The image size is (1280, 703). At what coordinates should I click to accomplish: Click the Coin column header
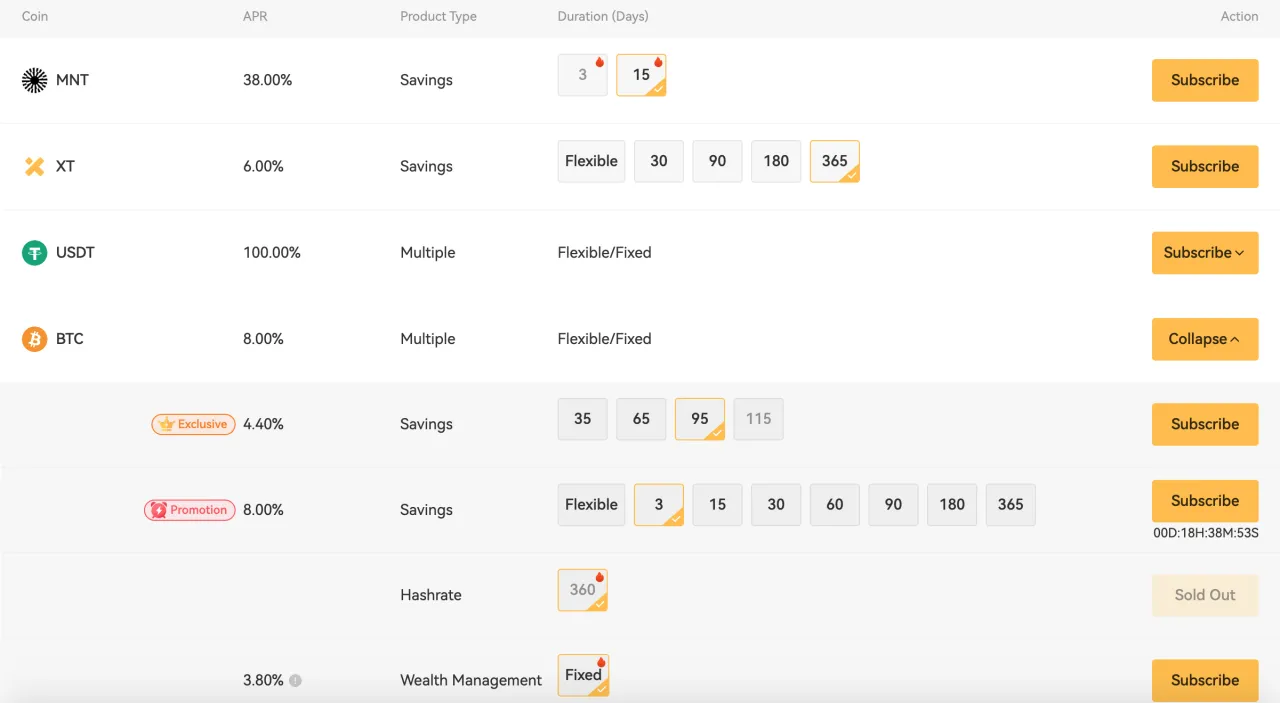coord(35,16)
